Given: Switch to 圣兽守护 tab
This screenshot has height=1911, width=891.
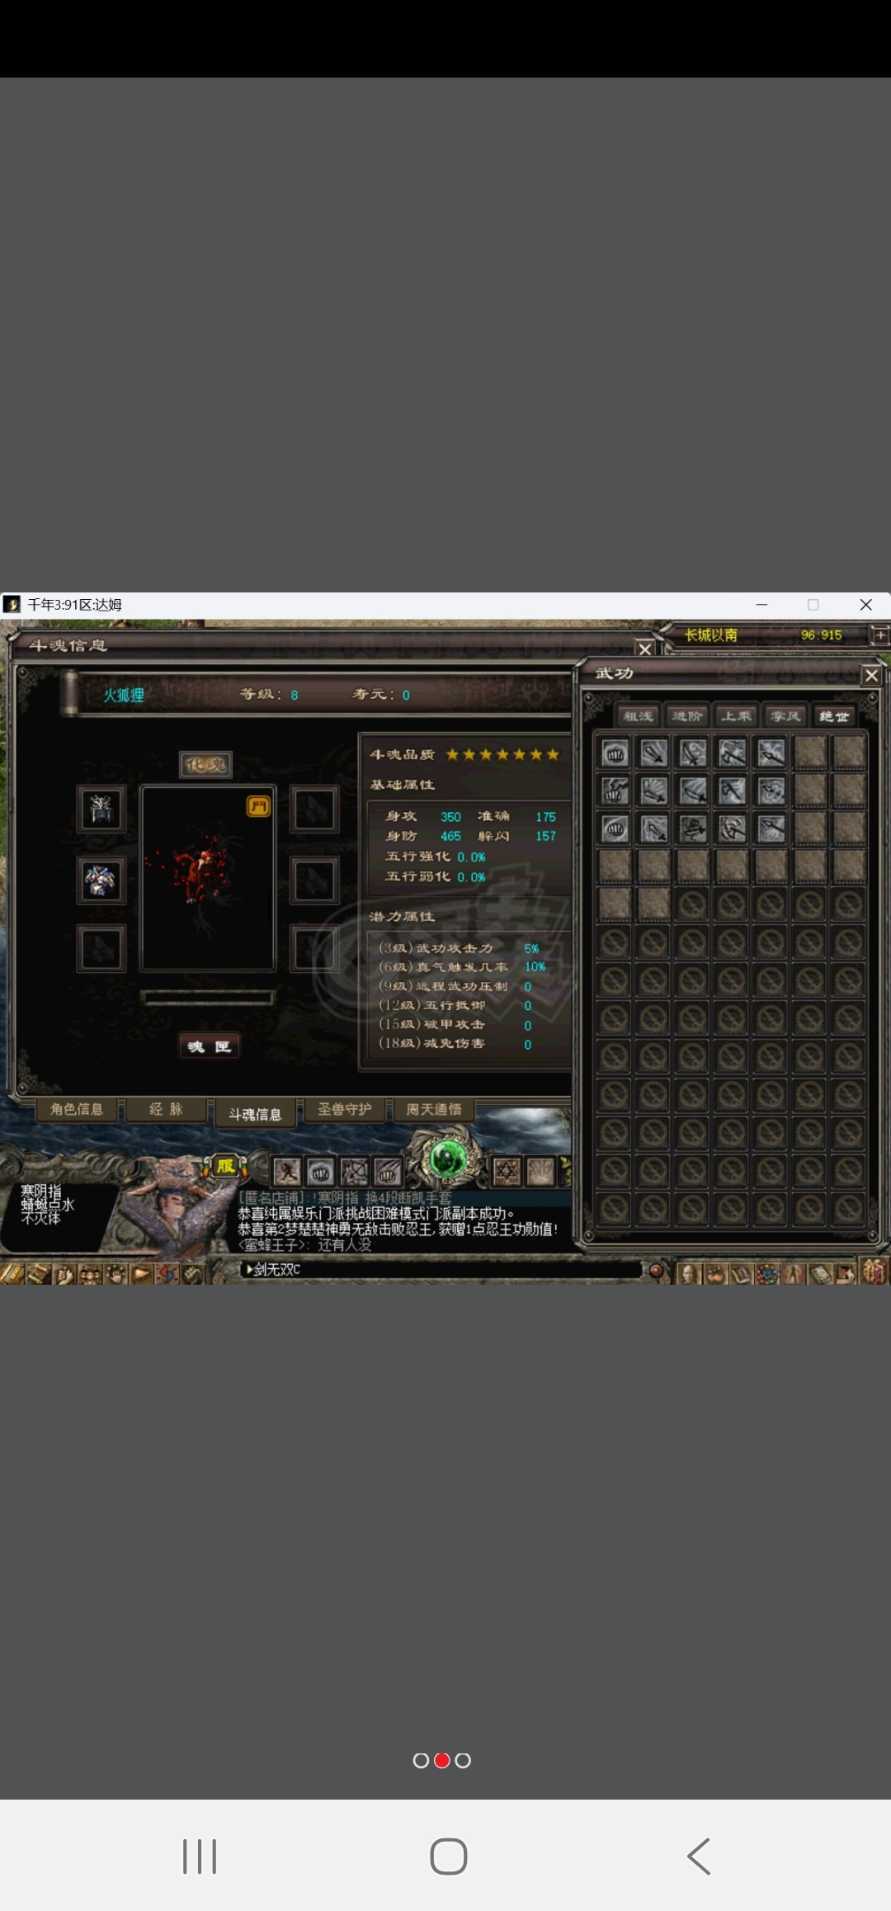Looking at the screenshot, I should click(344, 1109).
